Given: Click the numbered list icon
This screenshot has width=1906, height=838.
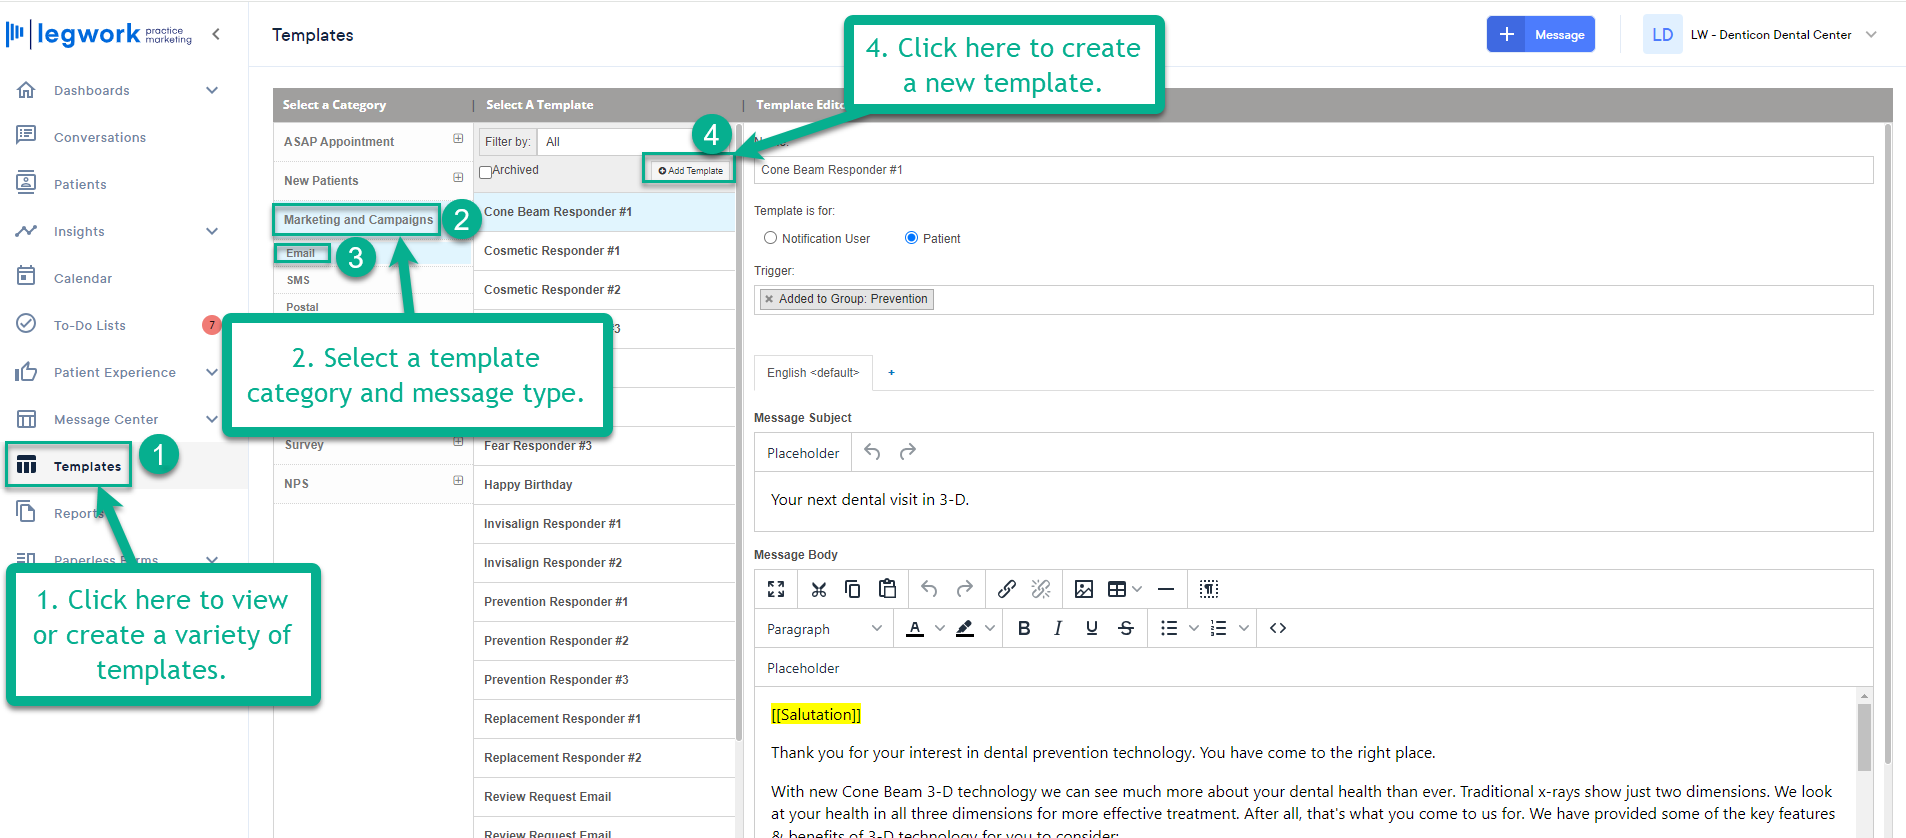Looking at the screenshot, I should (x=1218, y=628).
